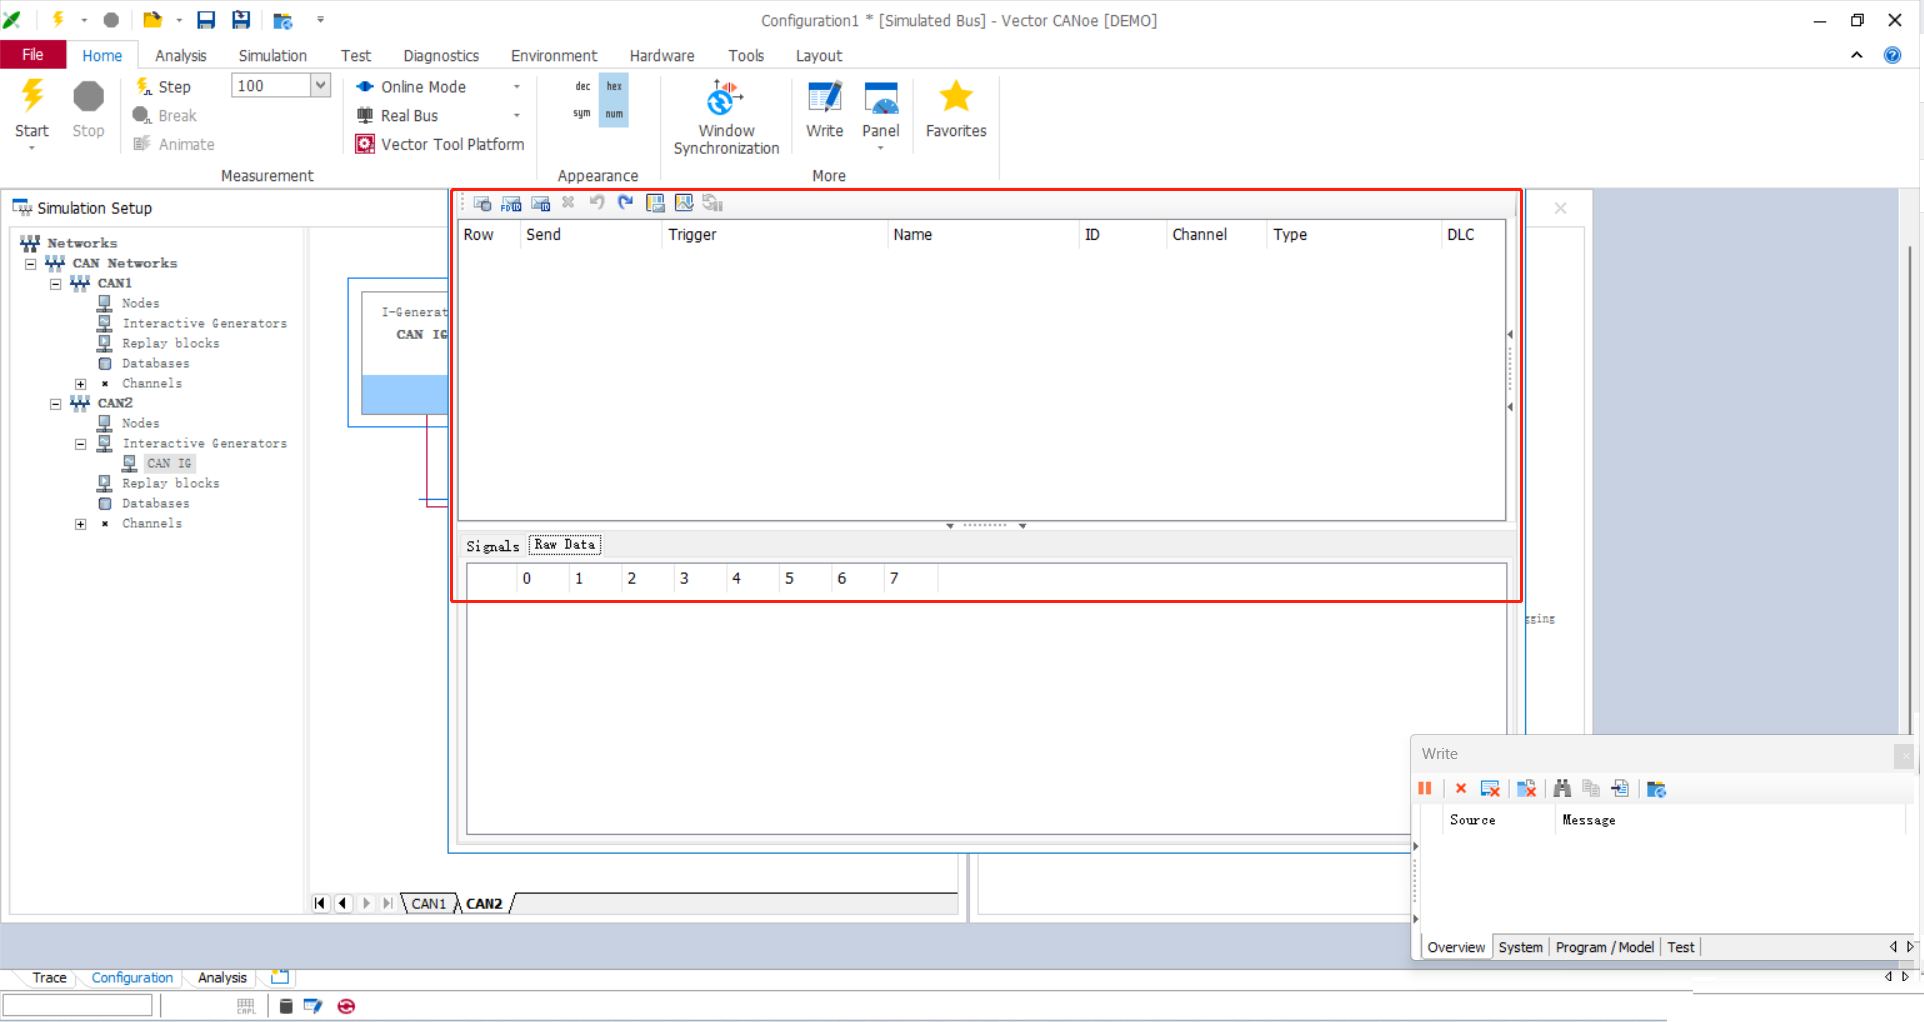Open Find binoculars in Write window

(1562, 789)
